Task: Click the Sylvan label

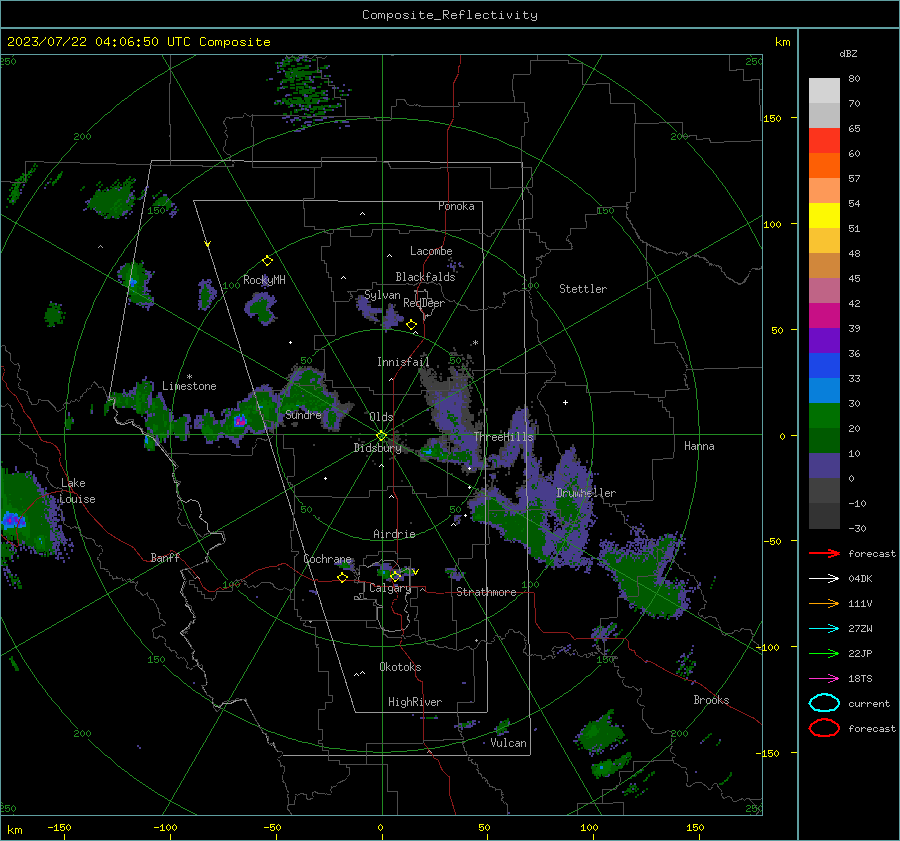Action: 382,295
